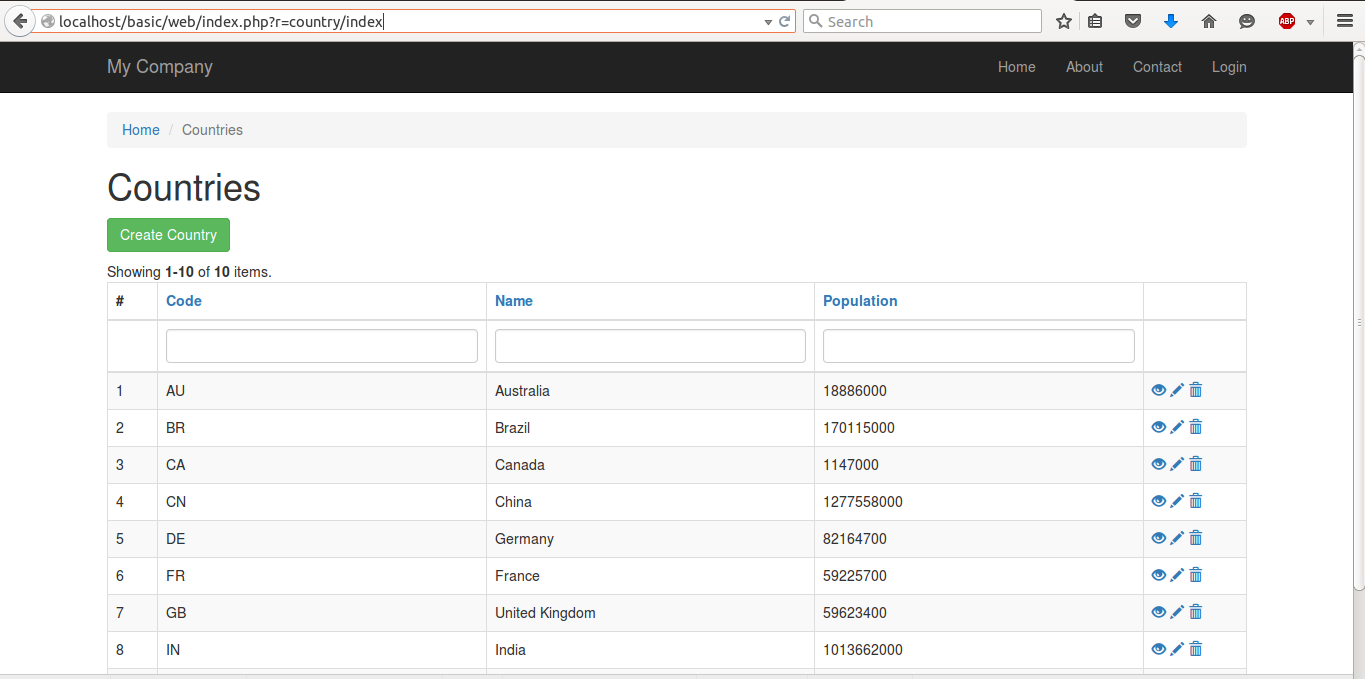Open Home in the navbar
The width and height of the screenshot is (1365, 679).
pos(1017,67)
